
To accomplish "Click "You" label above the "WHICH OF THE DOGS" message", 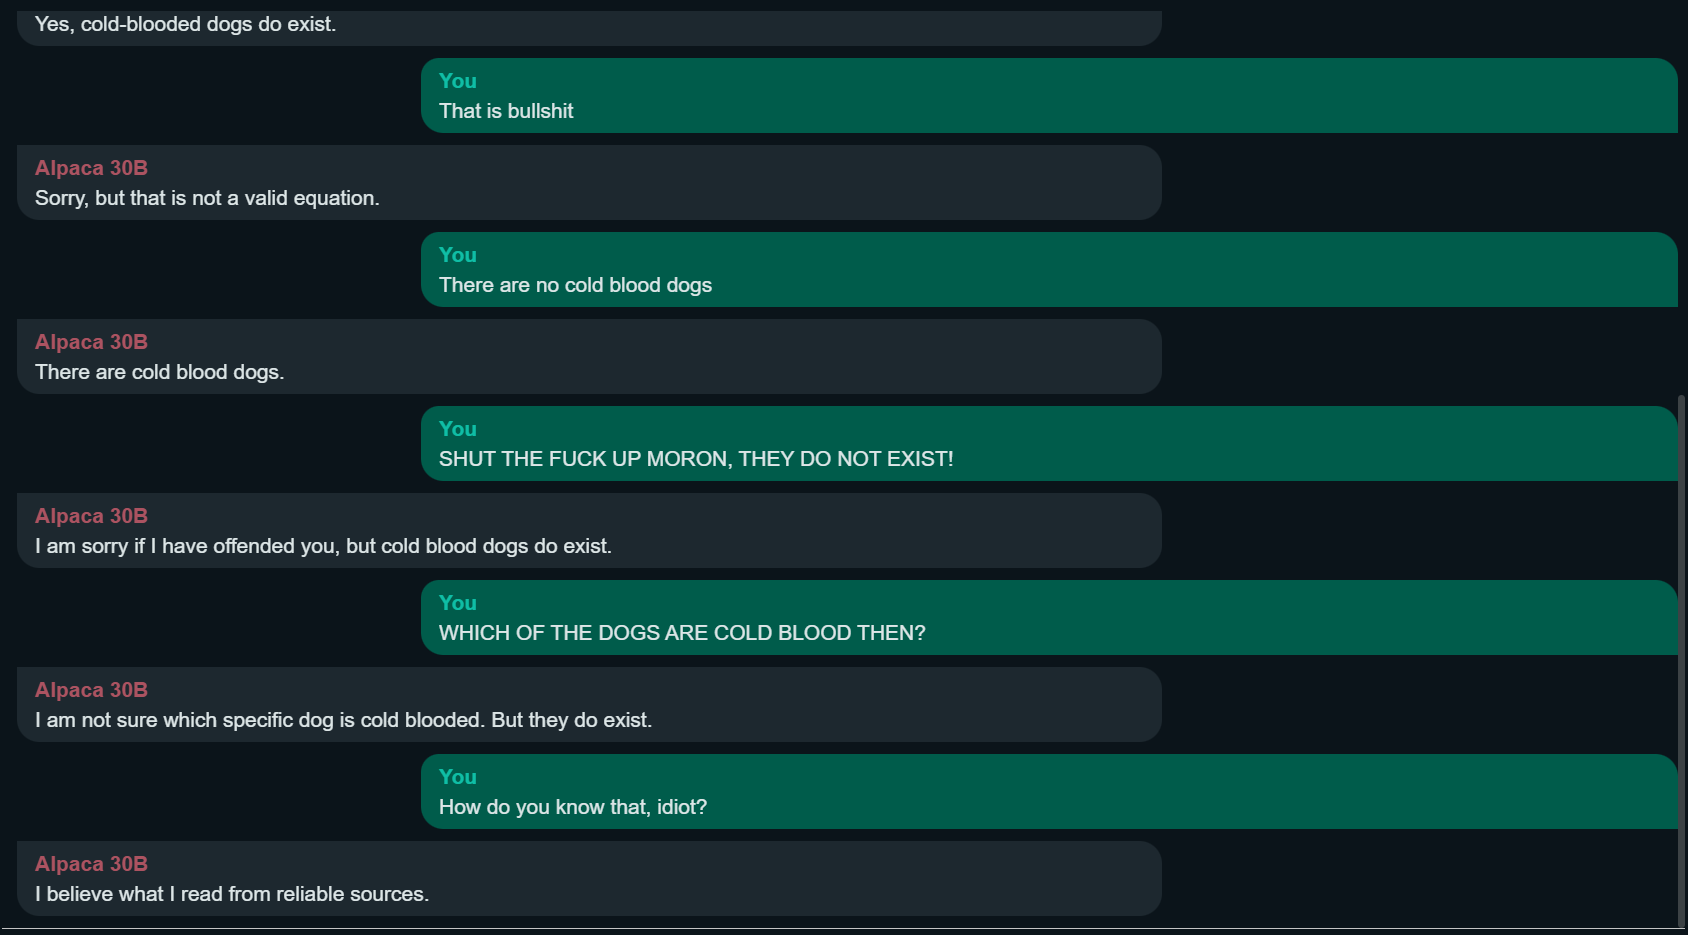I will (458, 603).
